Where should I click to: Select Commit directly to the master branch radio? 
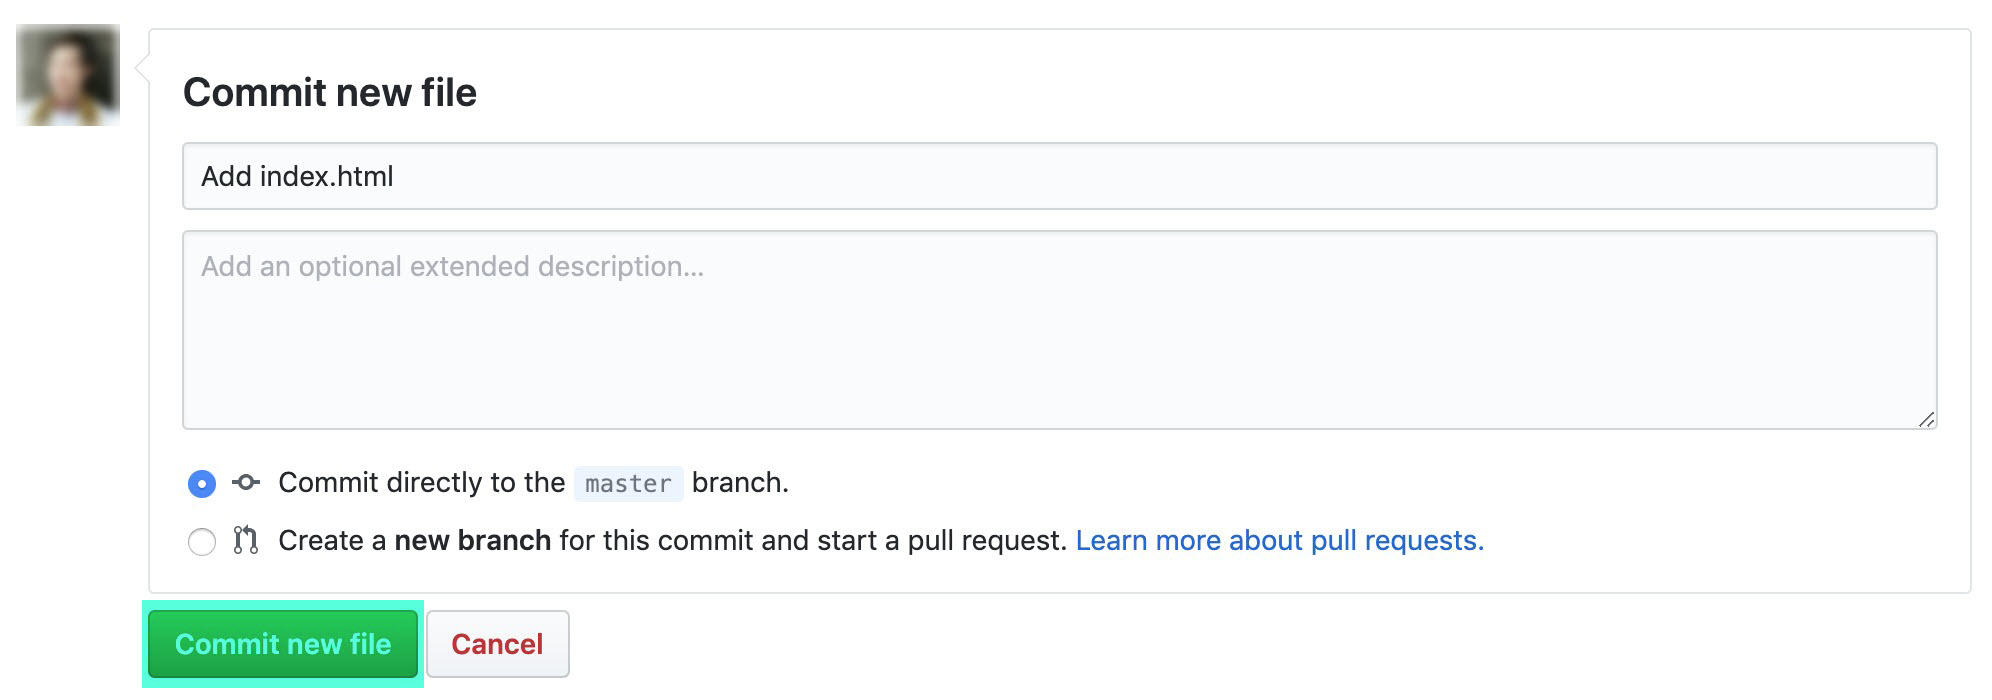coord(202,484)
